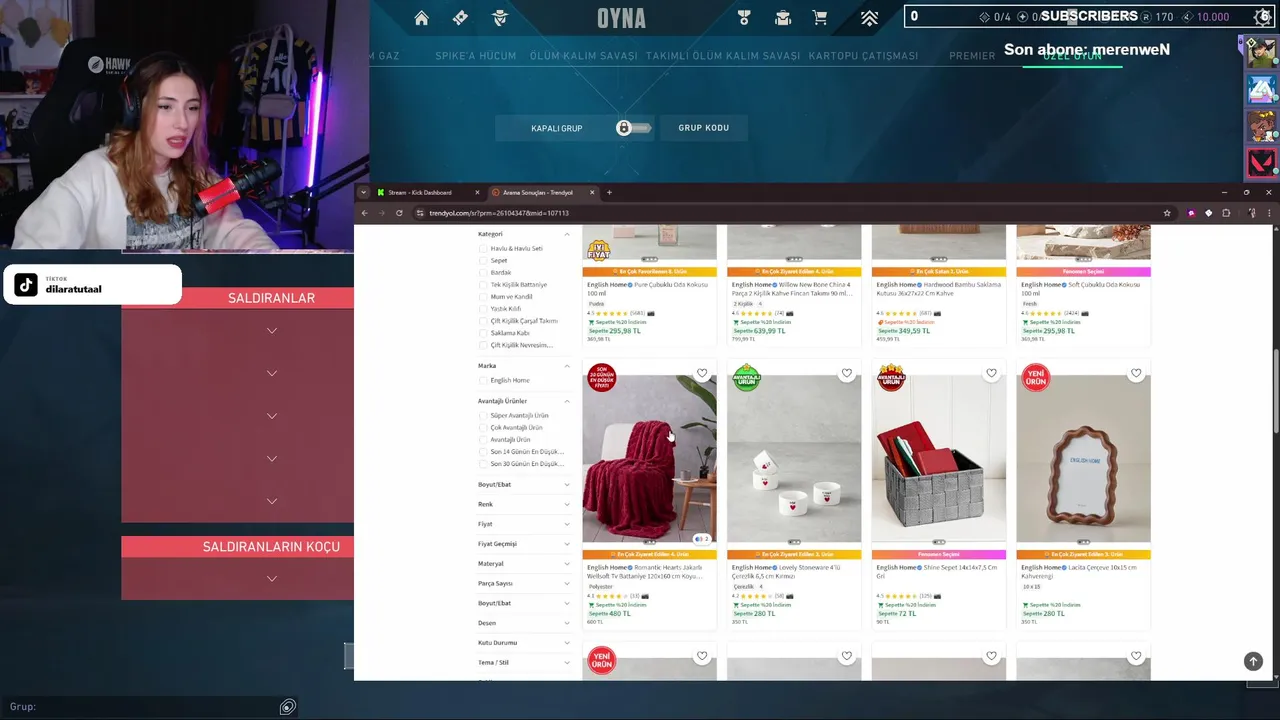
Task: Favorite the Romantic Hearts blanket with the heart
Action: click(x=702, y=373)
